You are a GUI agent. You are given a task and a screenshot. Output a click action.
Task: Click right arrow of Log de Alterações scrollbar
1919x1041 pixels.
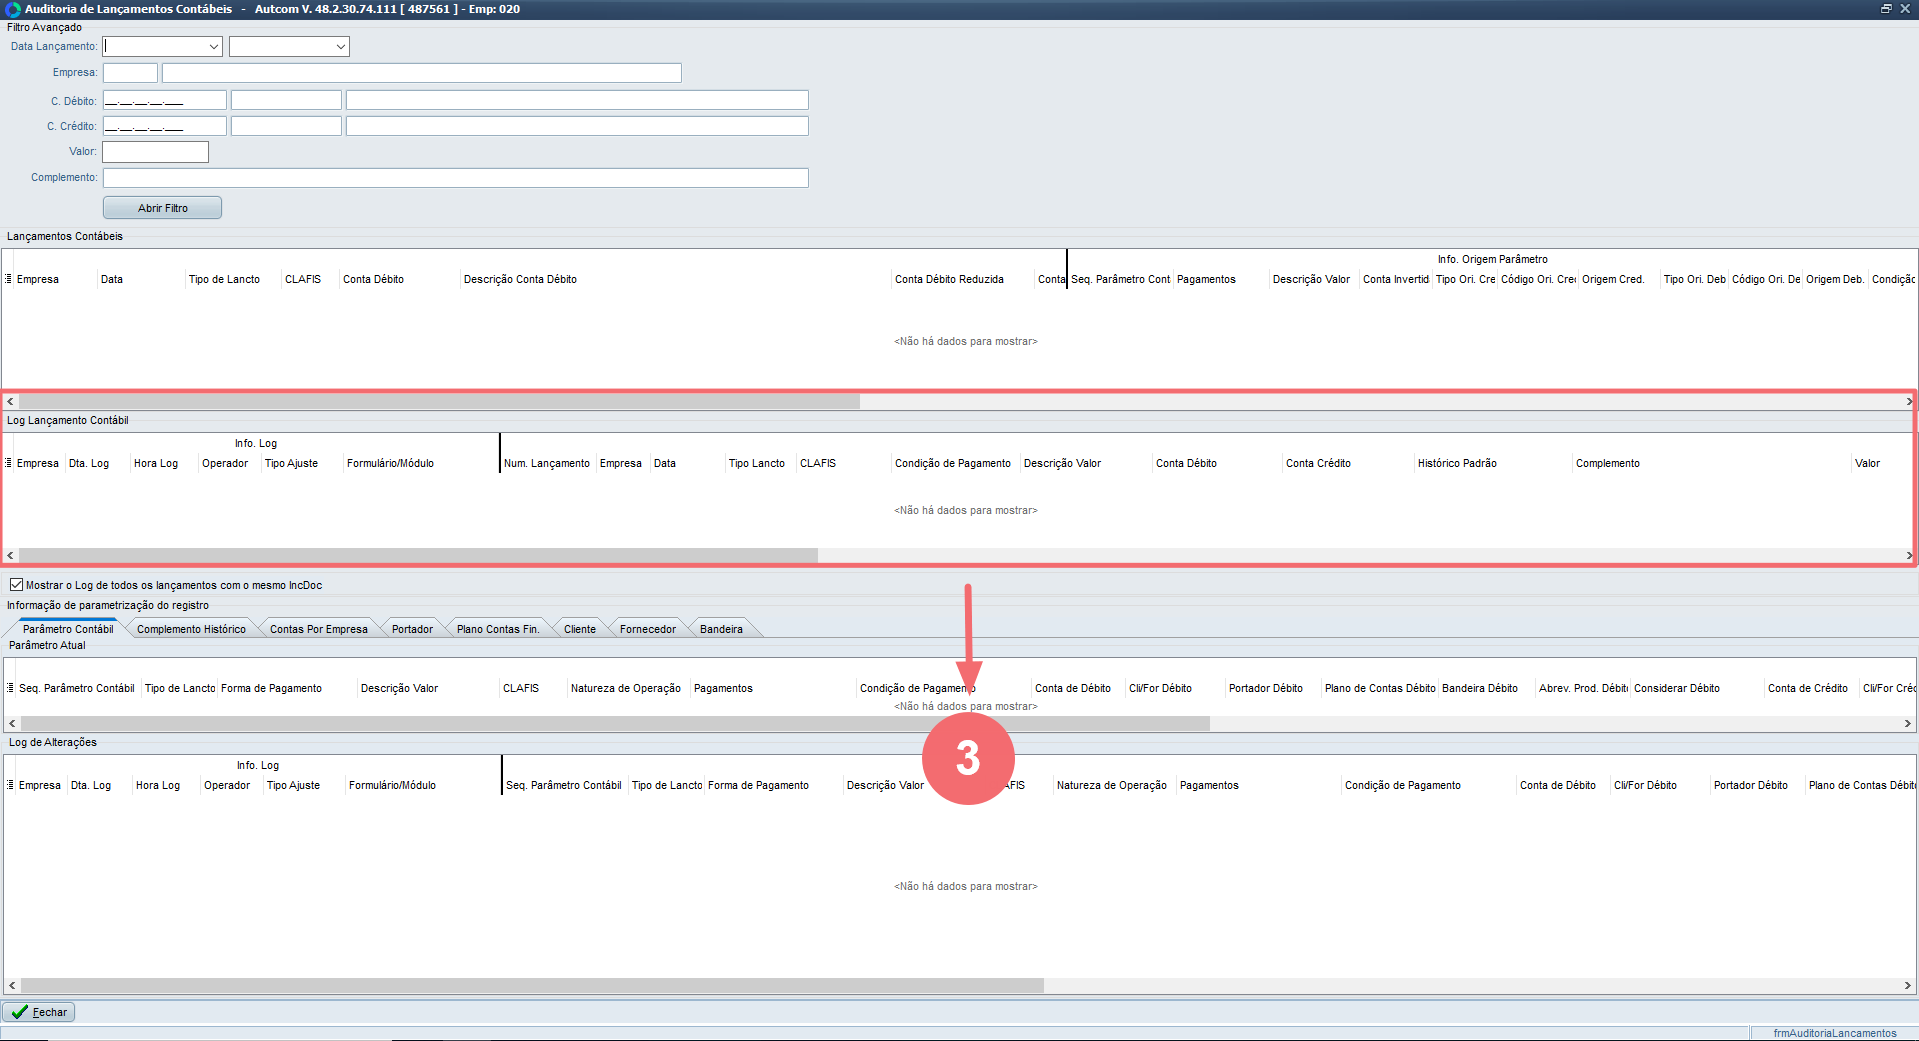pyautogui.click(x=1907, y=985)
